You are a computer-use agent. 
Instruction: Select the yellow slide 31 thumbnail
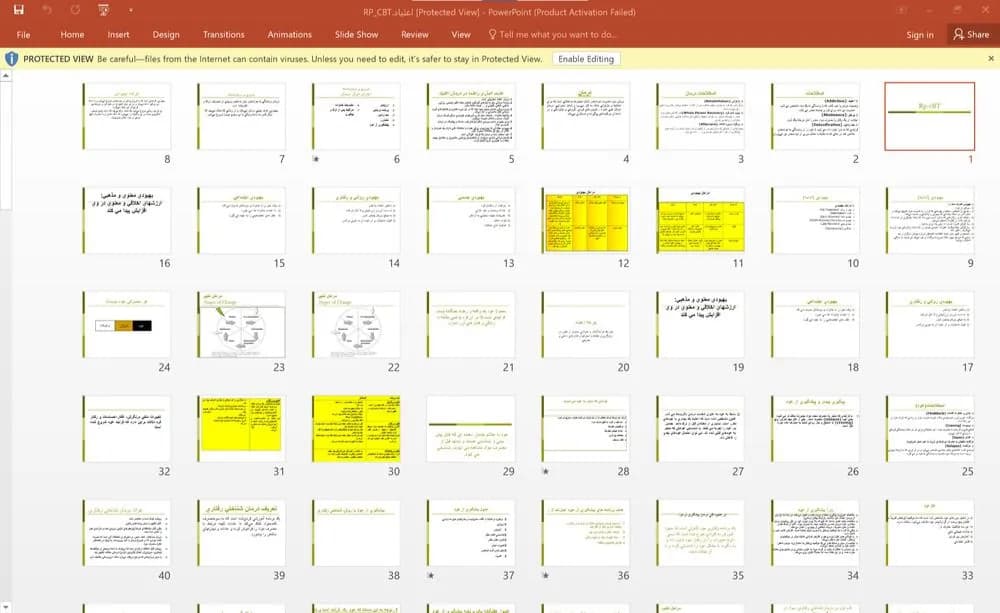(241, 428)
